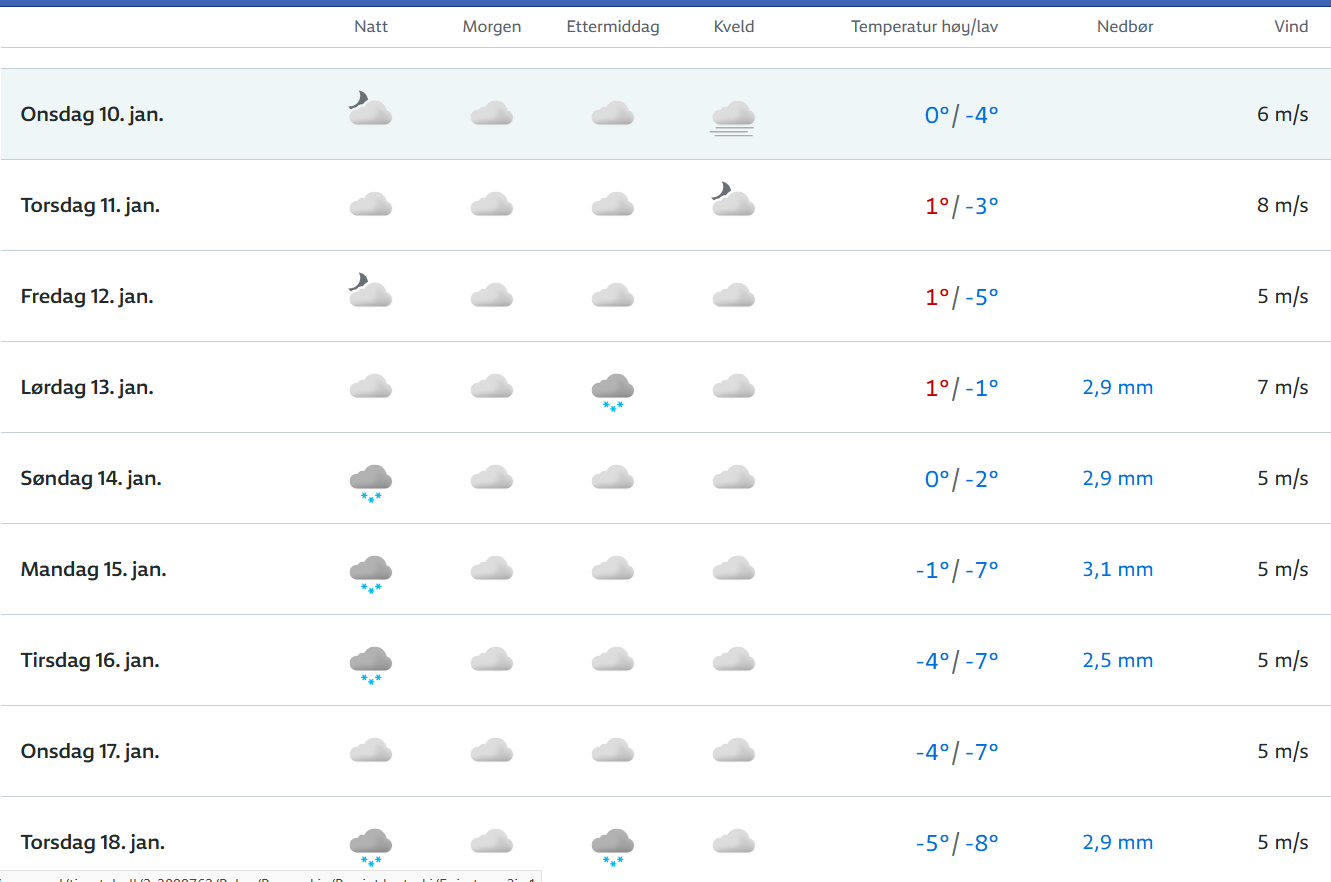
Task: Click the night moon-cloud icon for Onsdag 10. jan.
Action: [x=370, y=109]
